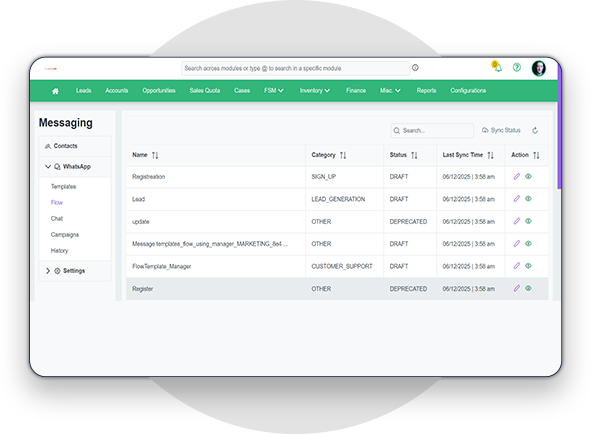
Task: Edit the Lead flow with pencil icon
Action: (x=516, y=199)
